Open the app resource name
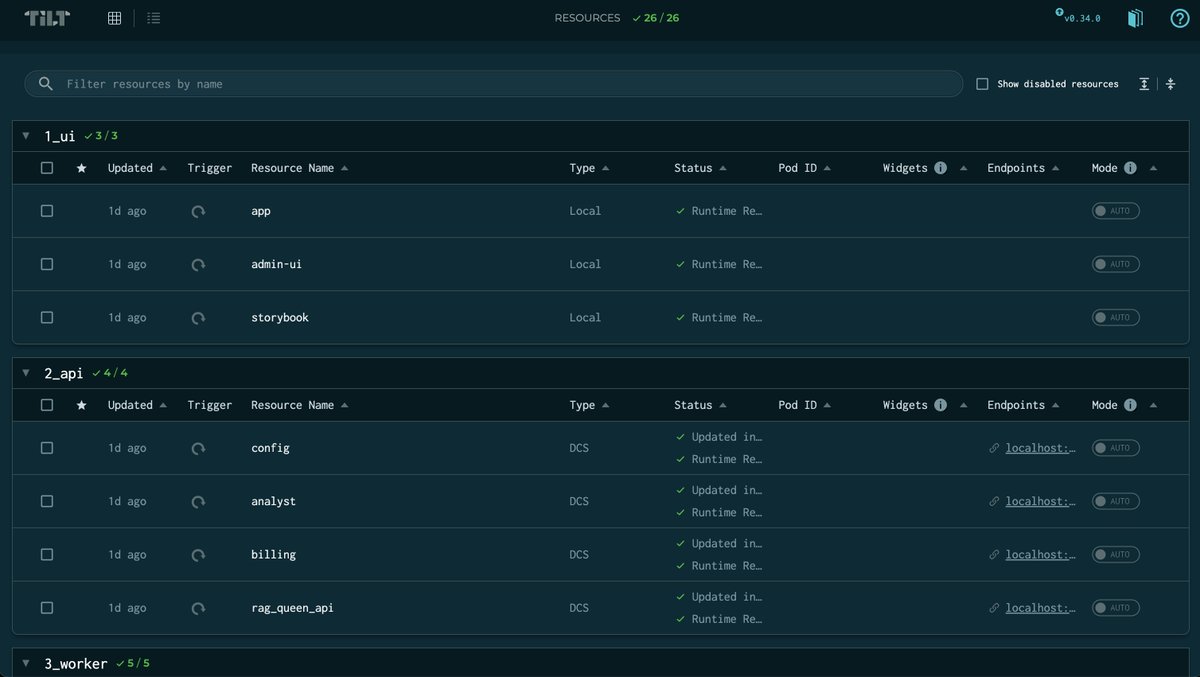 (x=261, y=211)
